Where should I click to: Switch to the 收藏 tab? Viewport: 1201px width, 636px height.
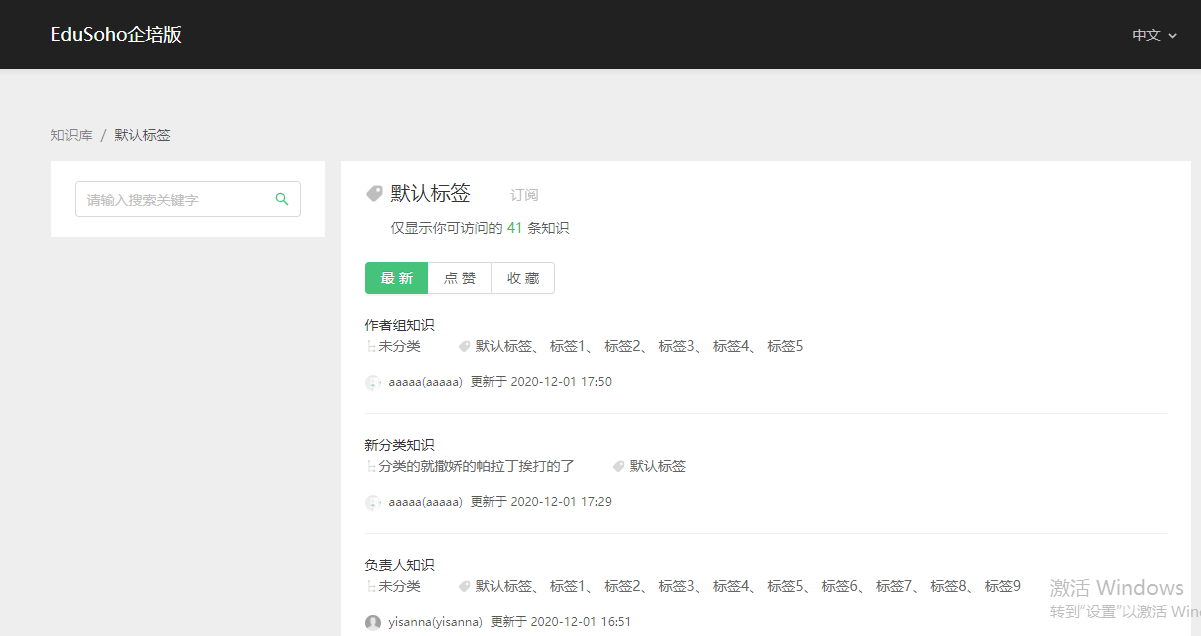523,278
